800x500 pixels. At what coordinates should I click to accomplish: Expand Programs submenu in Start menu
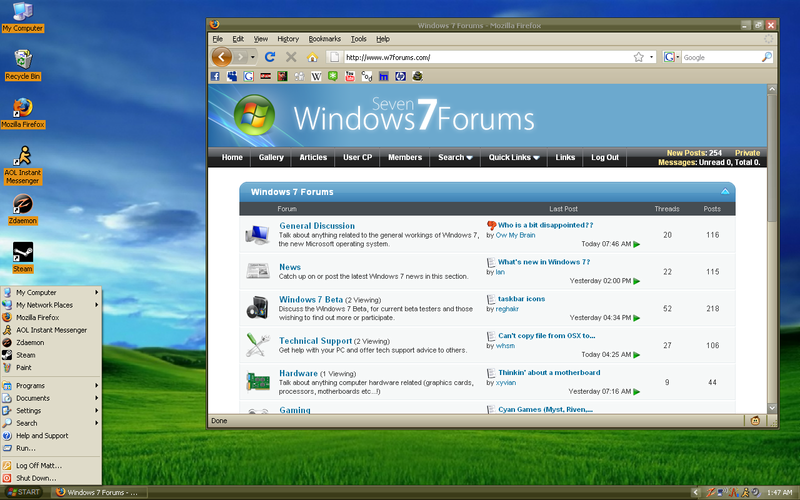[51, 386]
